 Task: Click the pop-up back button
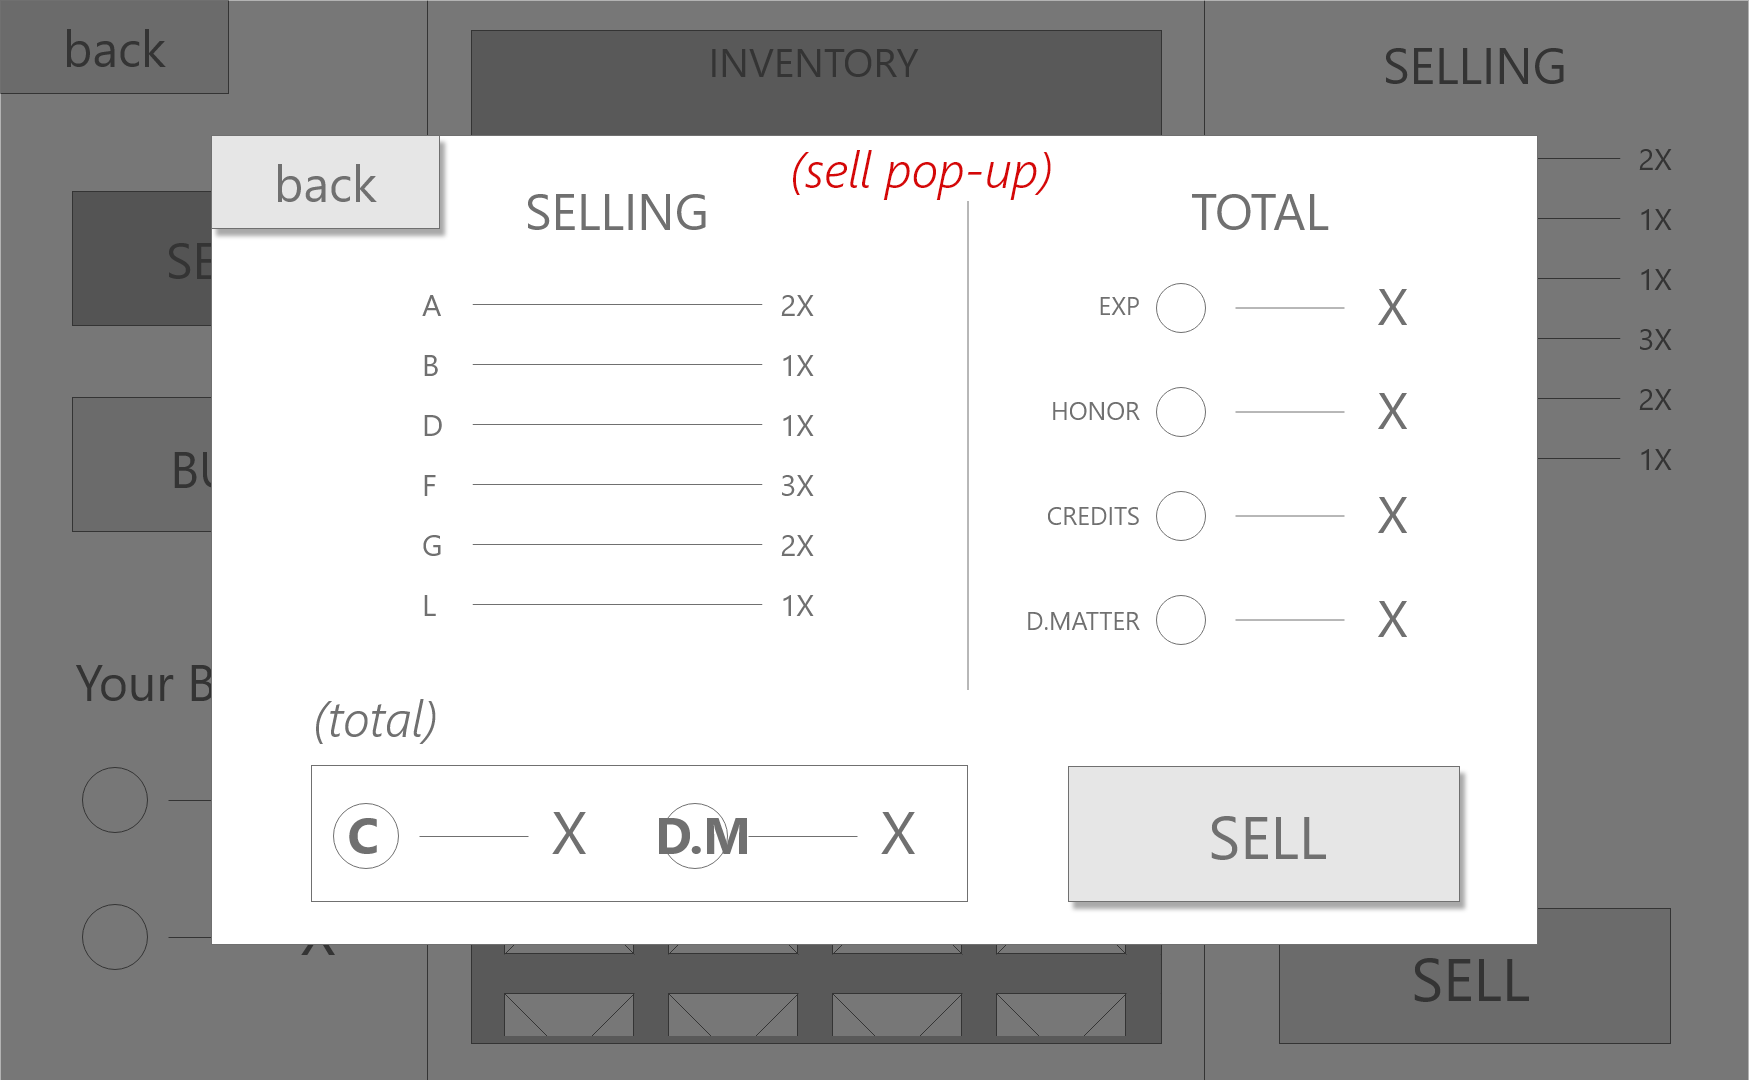[326, 184]
